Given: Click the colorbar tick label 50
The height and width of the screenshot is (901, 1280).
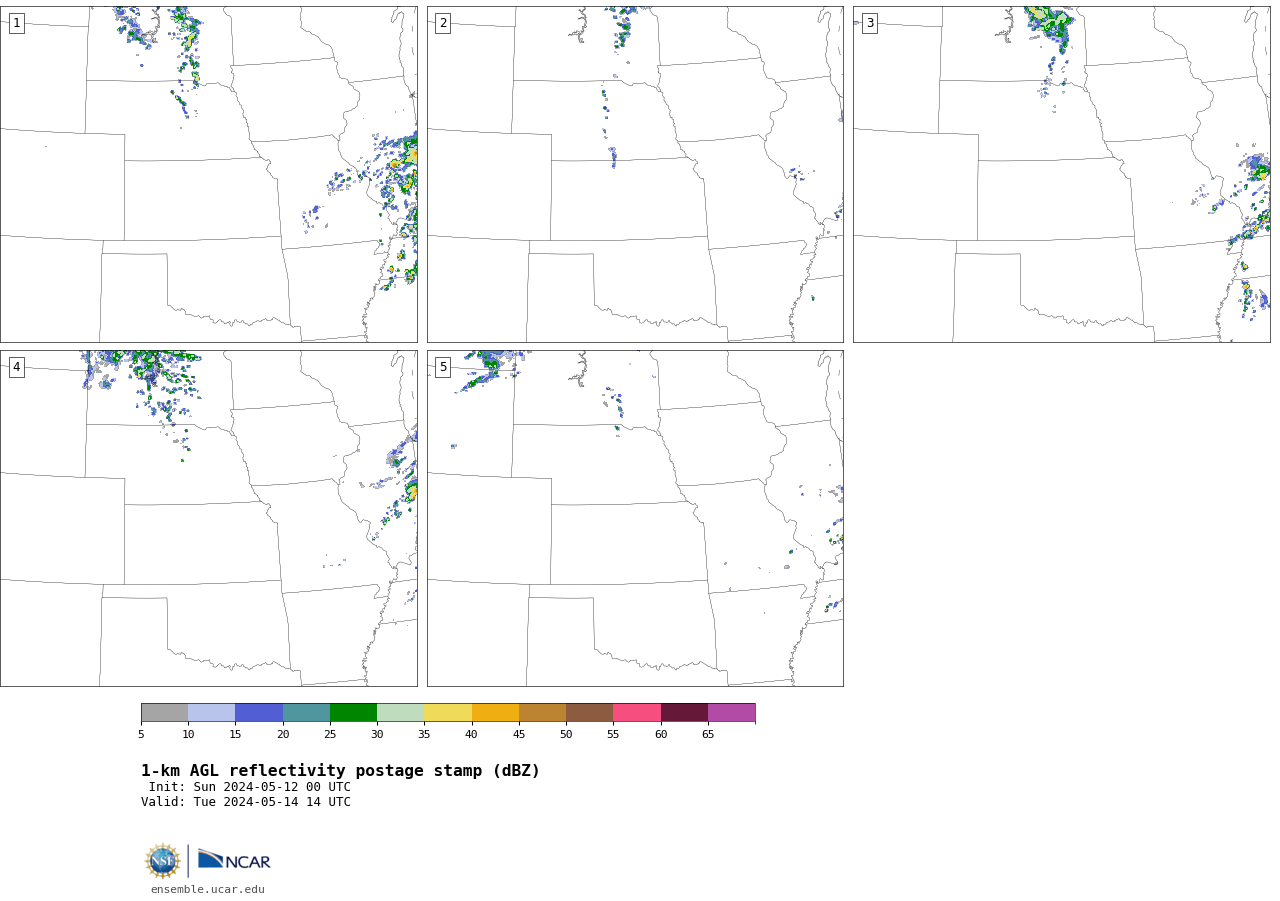Looking at the screenshot, I should [566, 735].
